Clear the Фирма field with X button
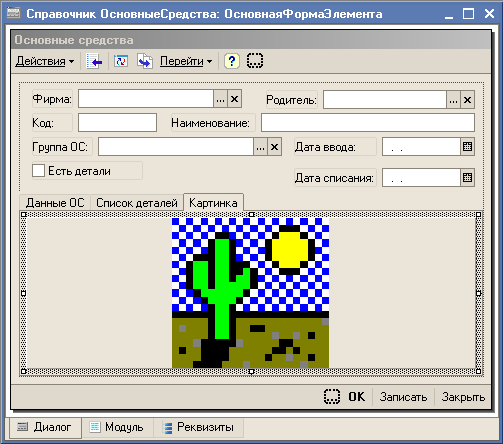The height and width of the screenshot is (444, 503). click(x=235, y=99)
